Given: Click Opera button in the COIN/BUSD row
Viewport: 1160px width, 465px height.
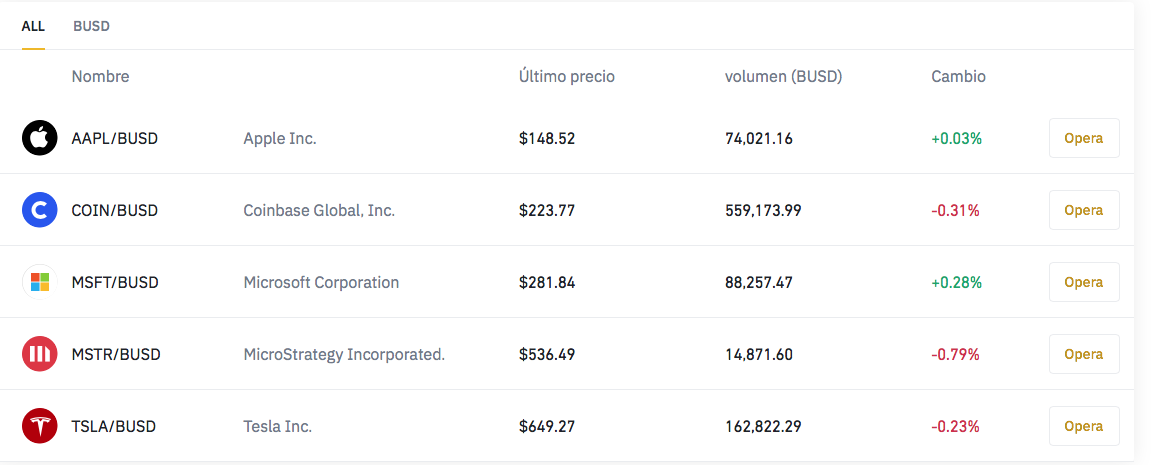Looking at the screenshot, I should click(x=1084, y=210).
